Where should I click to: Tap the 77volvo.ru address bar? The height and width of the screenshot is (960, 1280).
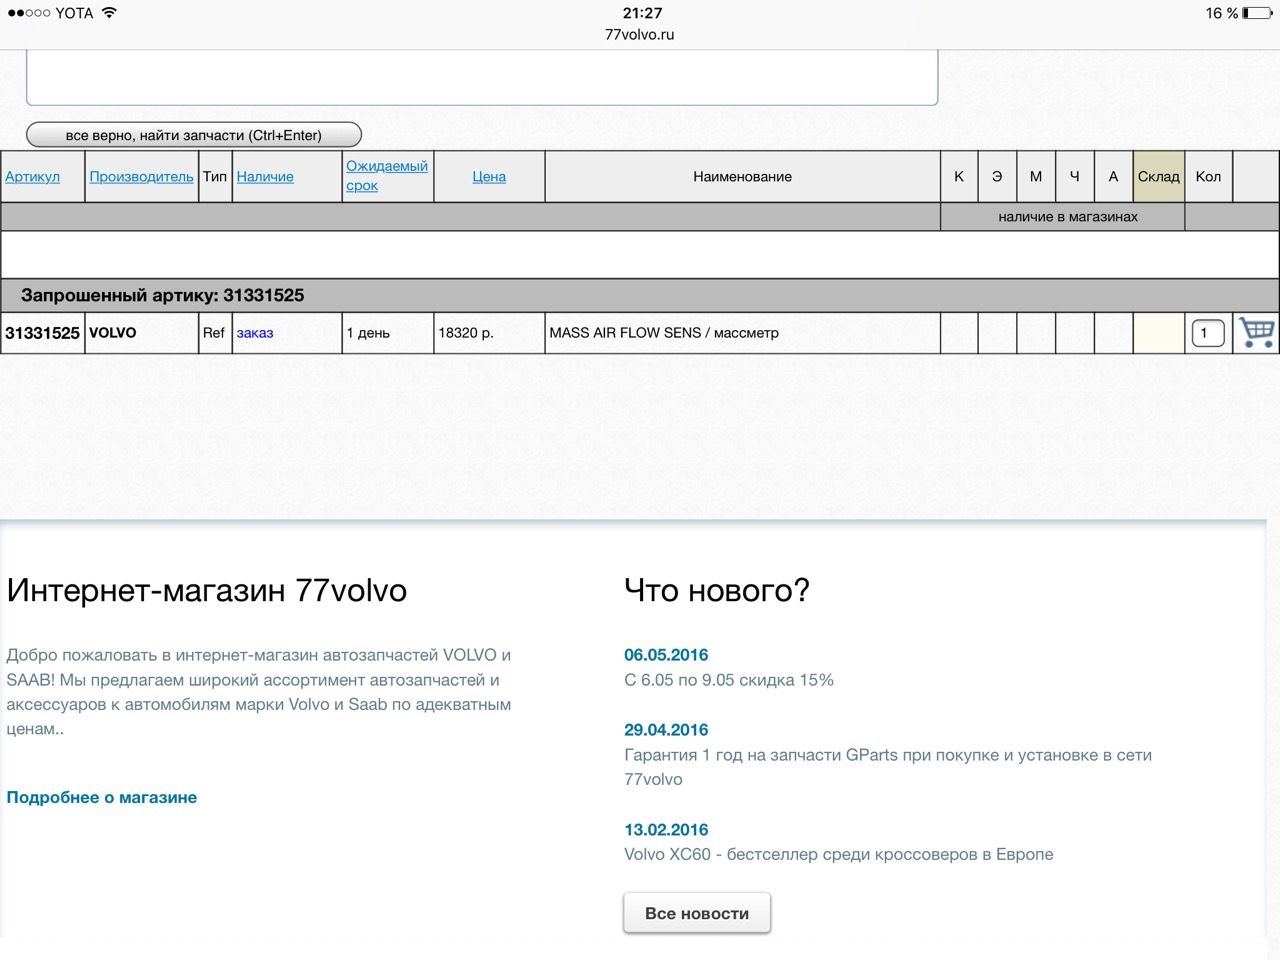(640, 34)
